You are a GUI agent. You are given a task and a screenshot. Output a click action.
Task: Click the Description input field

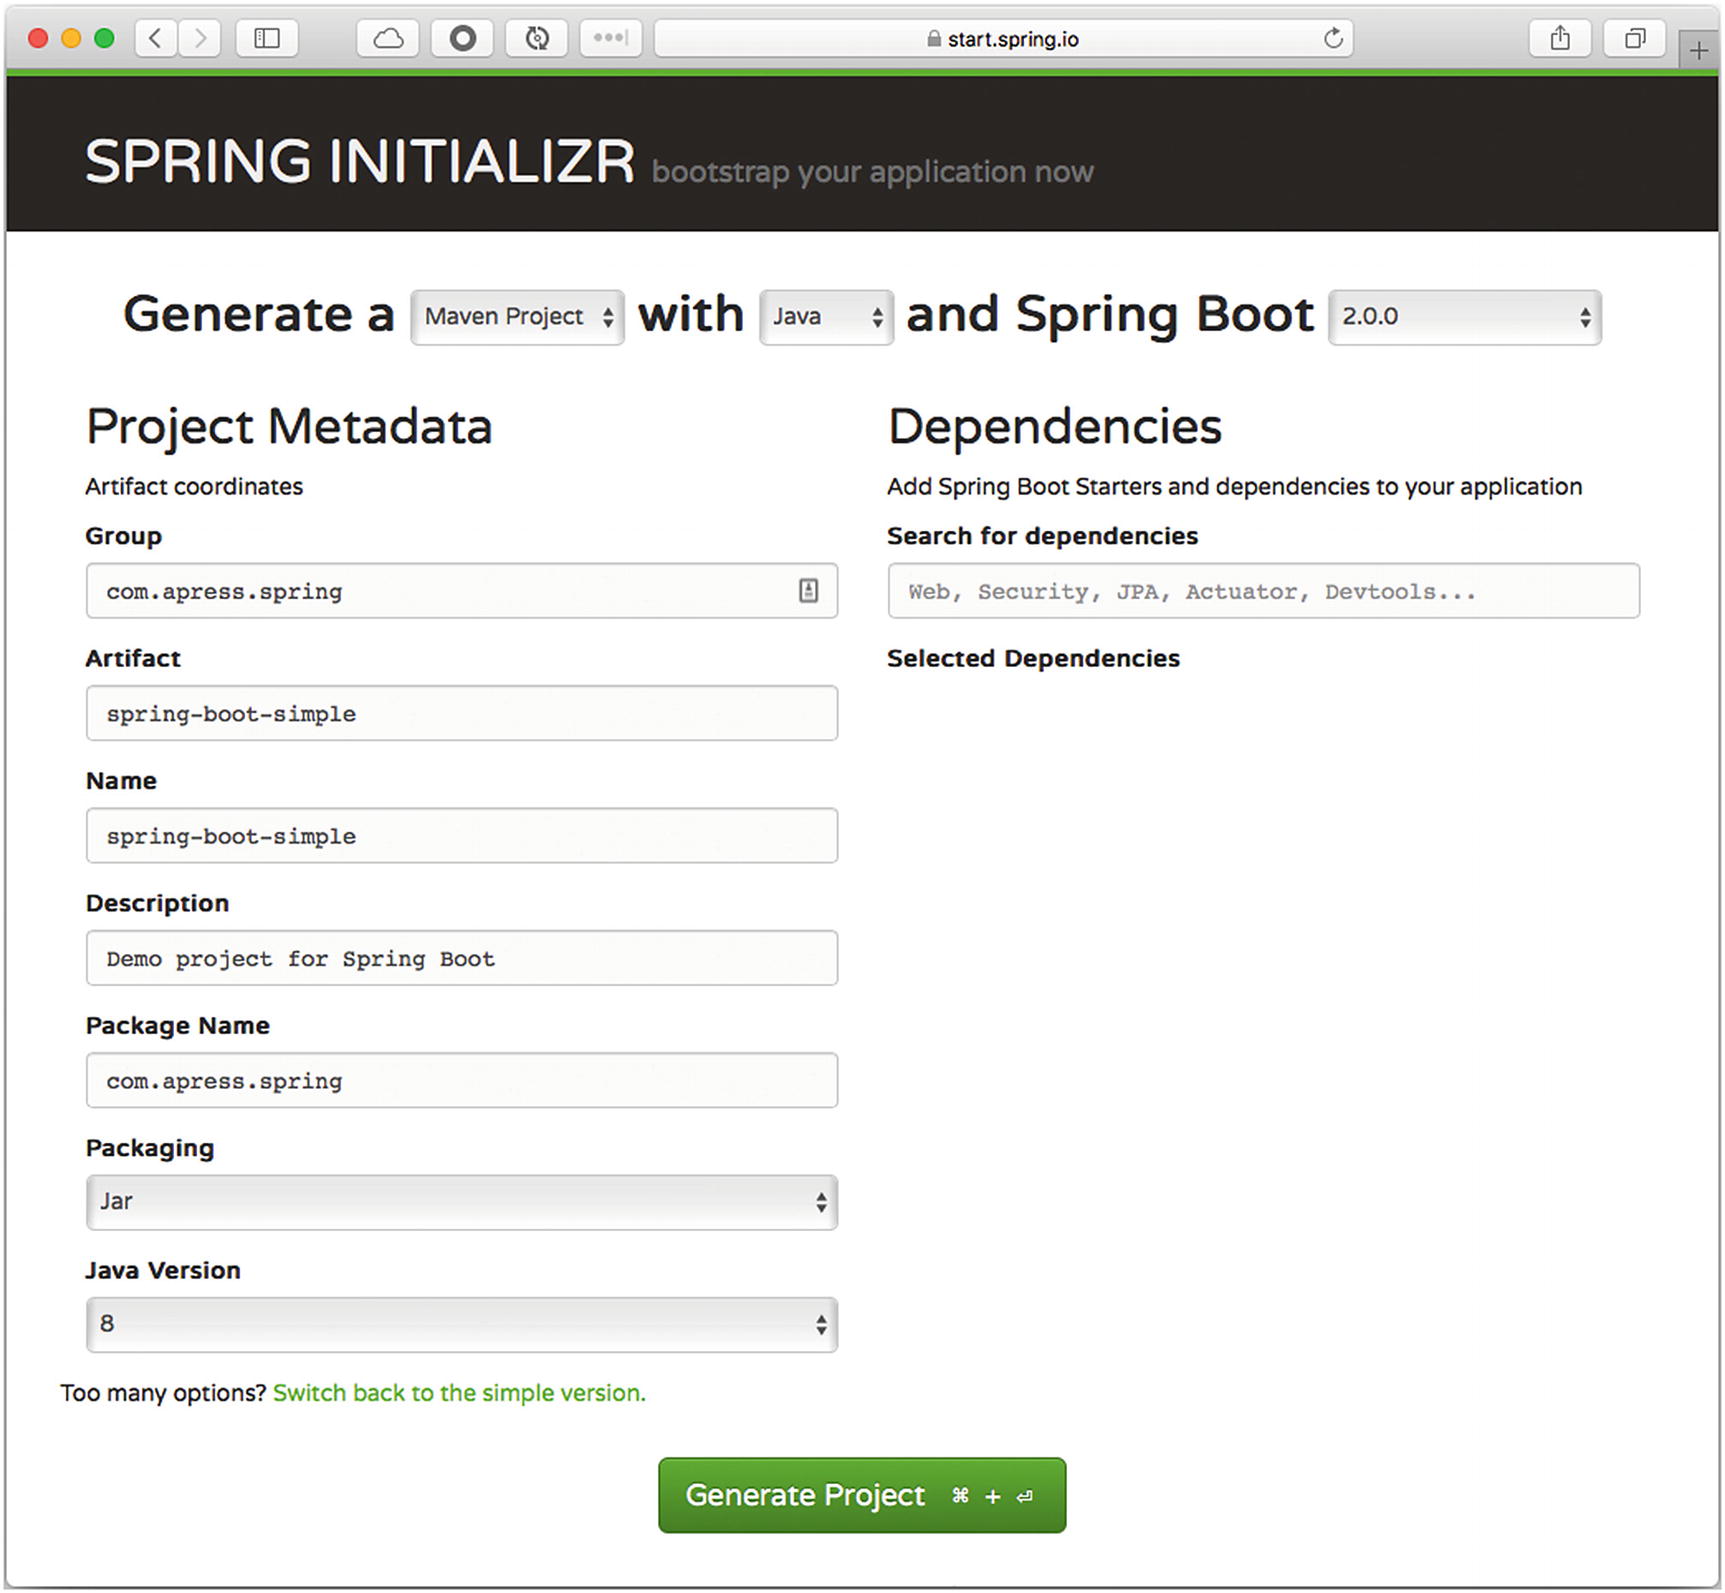[x=462, y=959]
